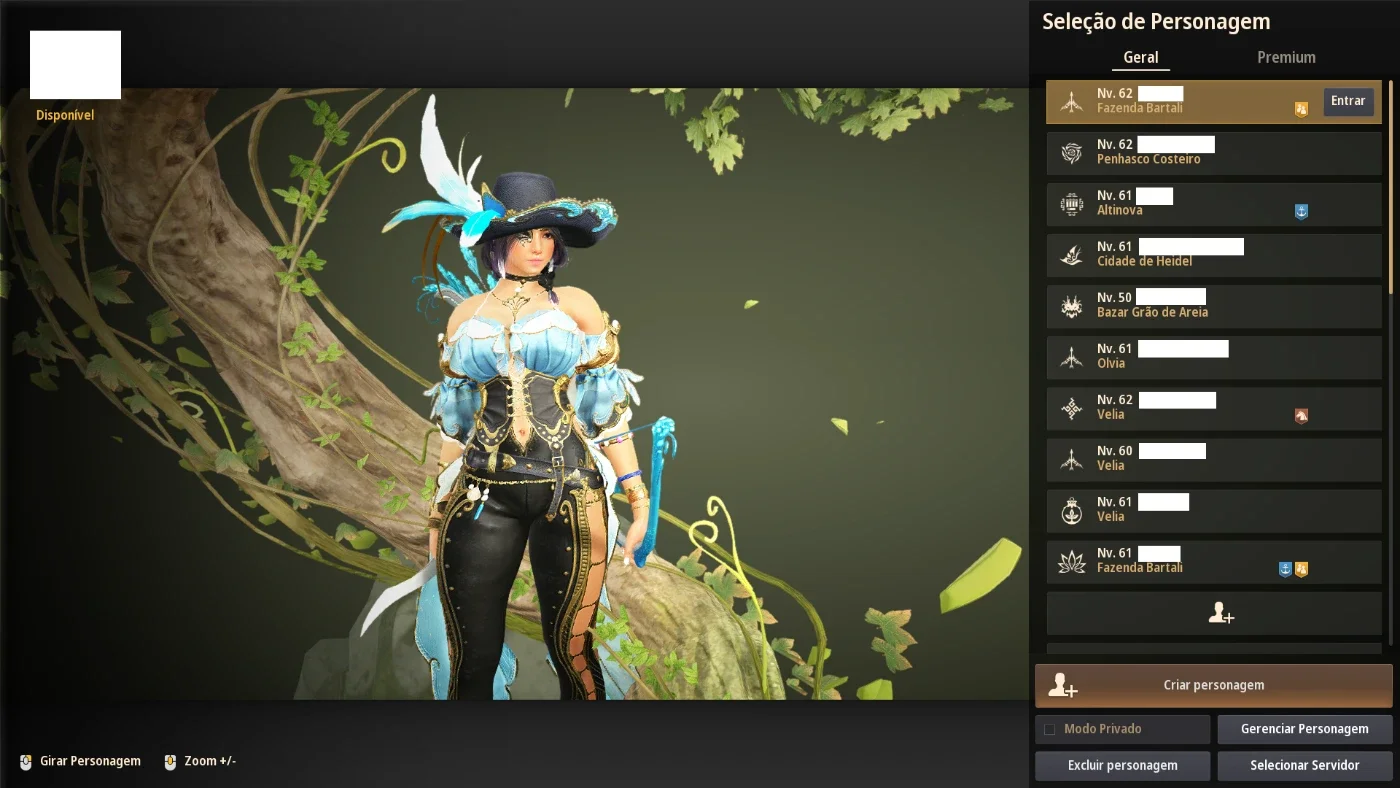Toggle the Modo Privado checkbox
The image size is (1400, 788).
1049,730
